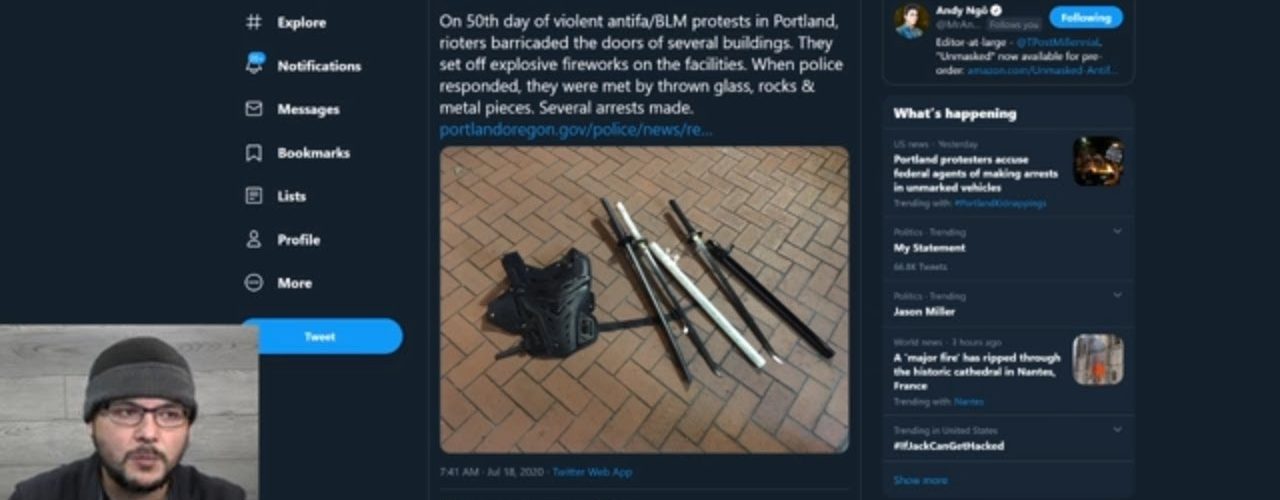Viewport: 1280px width, 500px height.
Task: Click the Explore hashtag icon
Action: pyautogui.click(x=254, y=22)
